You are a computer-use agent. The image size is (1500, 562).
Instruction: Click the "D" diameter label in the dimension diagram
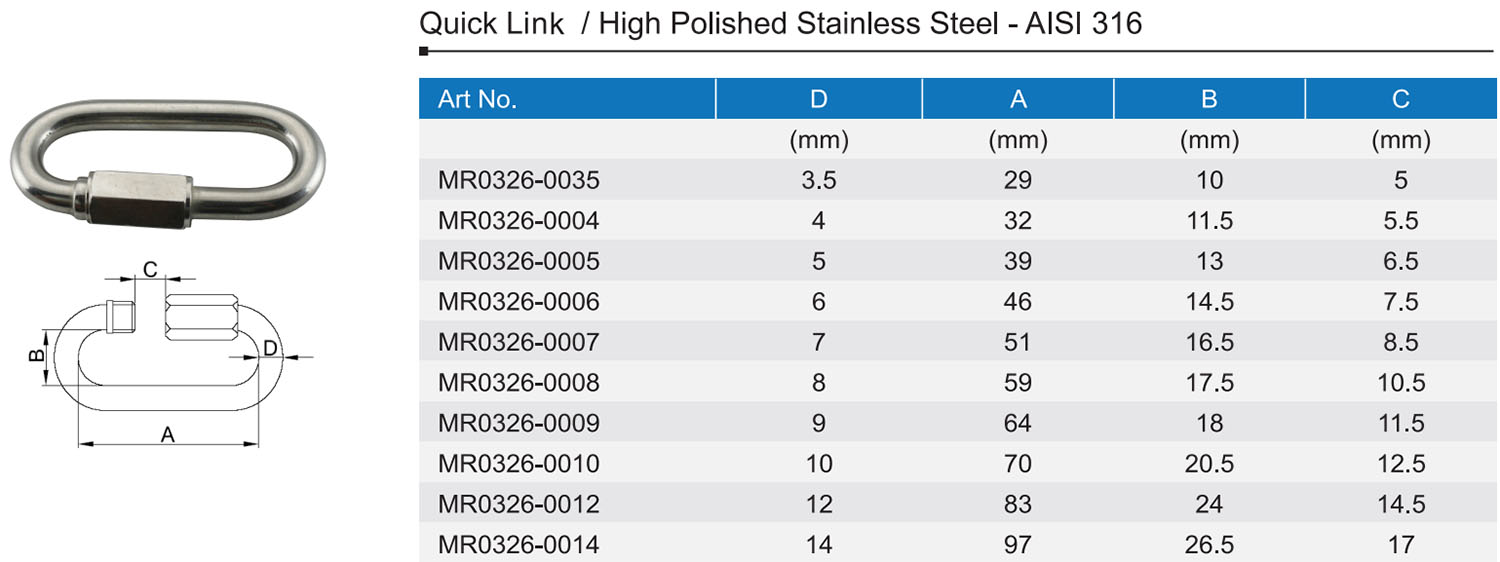(269, 348)
